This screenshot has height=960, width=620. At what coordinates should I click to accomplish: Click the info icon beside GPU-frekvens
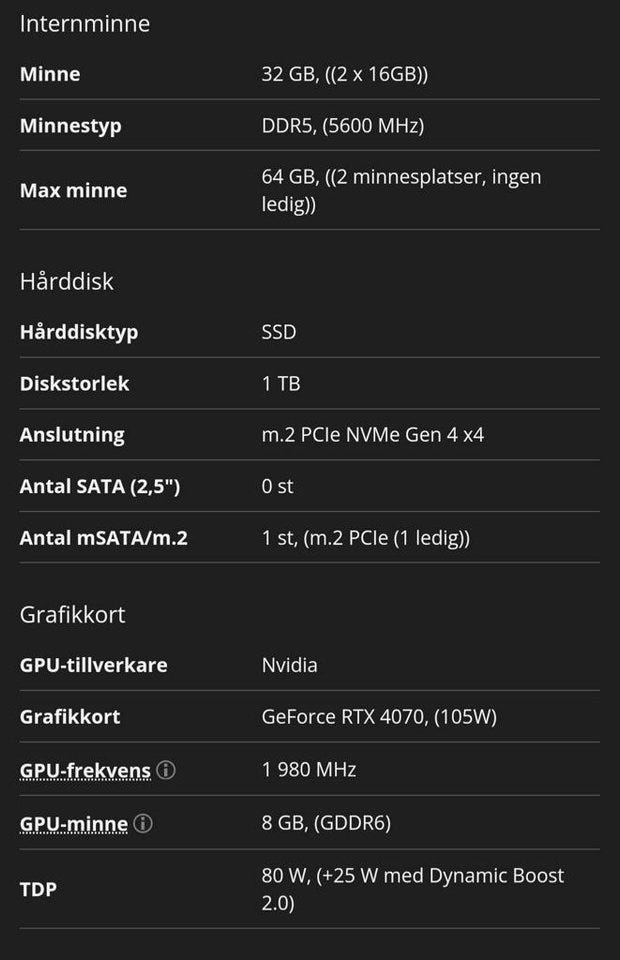(x=166, y=770)
